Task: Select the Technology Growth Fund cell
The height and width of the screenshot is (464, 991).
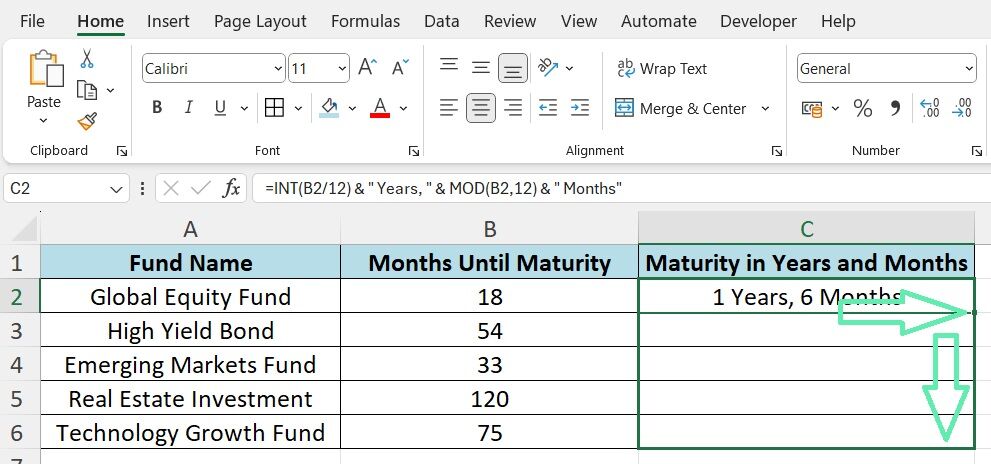Action: 190,433
